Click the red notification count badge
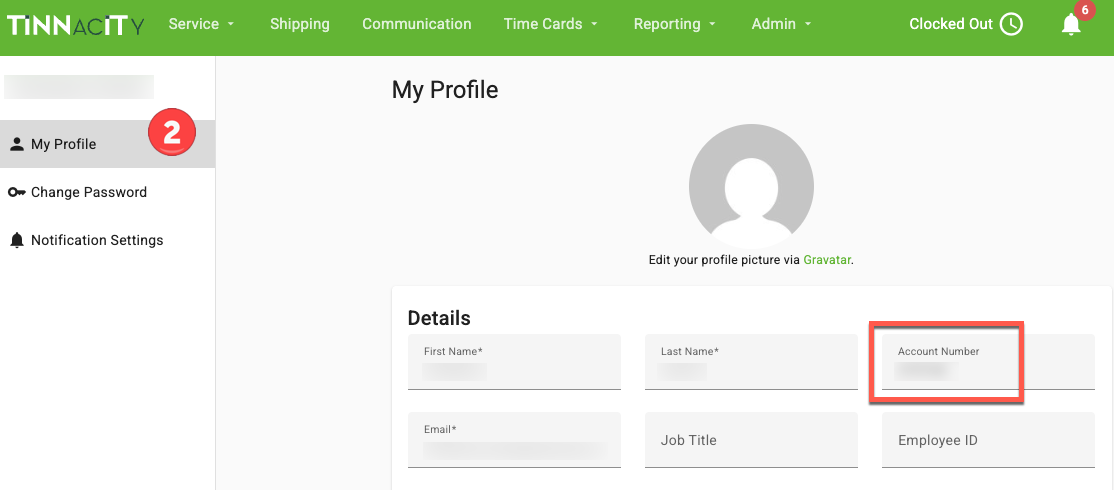The height and width of the screenshot is (490, 1114). click(1085, 11)
